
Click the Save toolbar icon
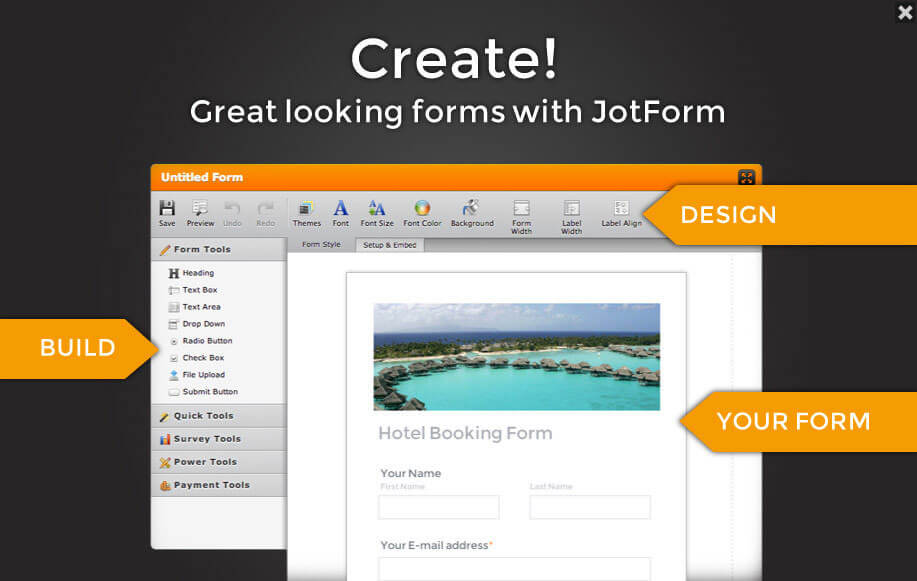(167, 213)
